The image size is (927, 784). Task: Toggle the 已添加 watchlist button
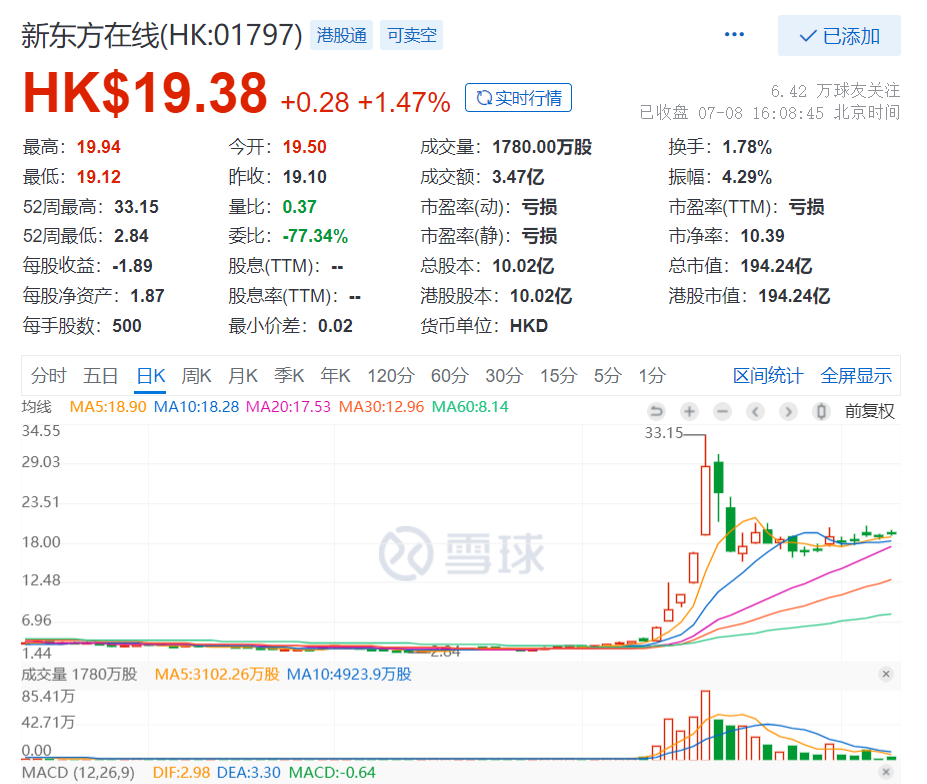click(839, 36)
